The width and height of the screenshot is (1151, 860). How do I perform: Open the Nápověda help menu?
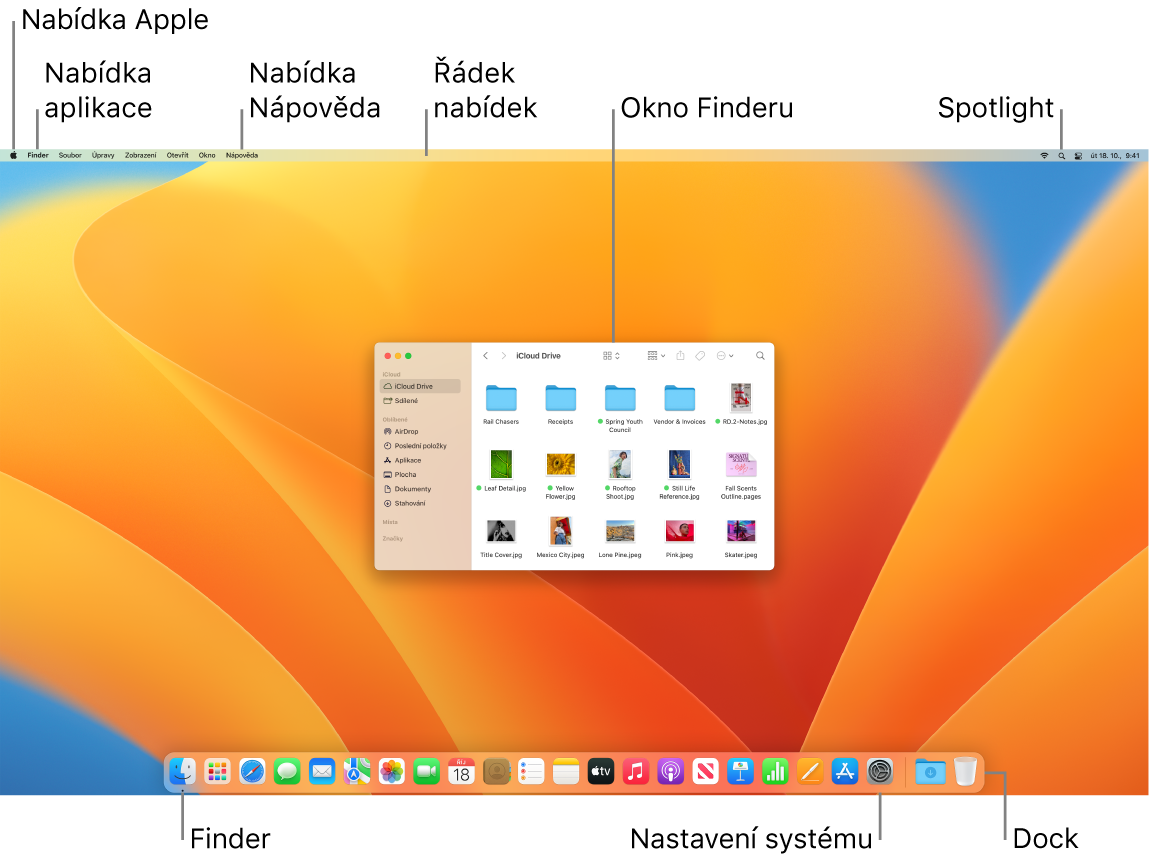click(242, 156)
